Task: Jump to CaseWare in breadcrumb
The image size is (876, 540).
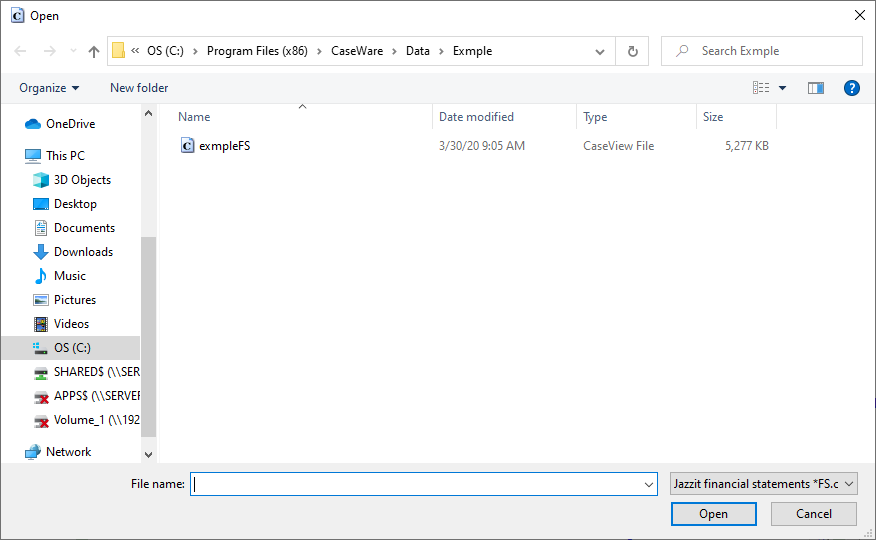Action: coord(357,51)
